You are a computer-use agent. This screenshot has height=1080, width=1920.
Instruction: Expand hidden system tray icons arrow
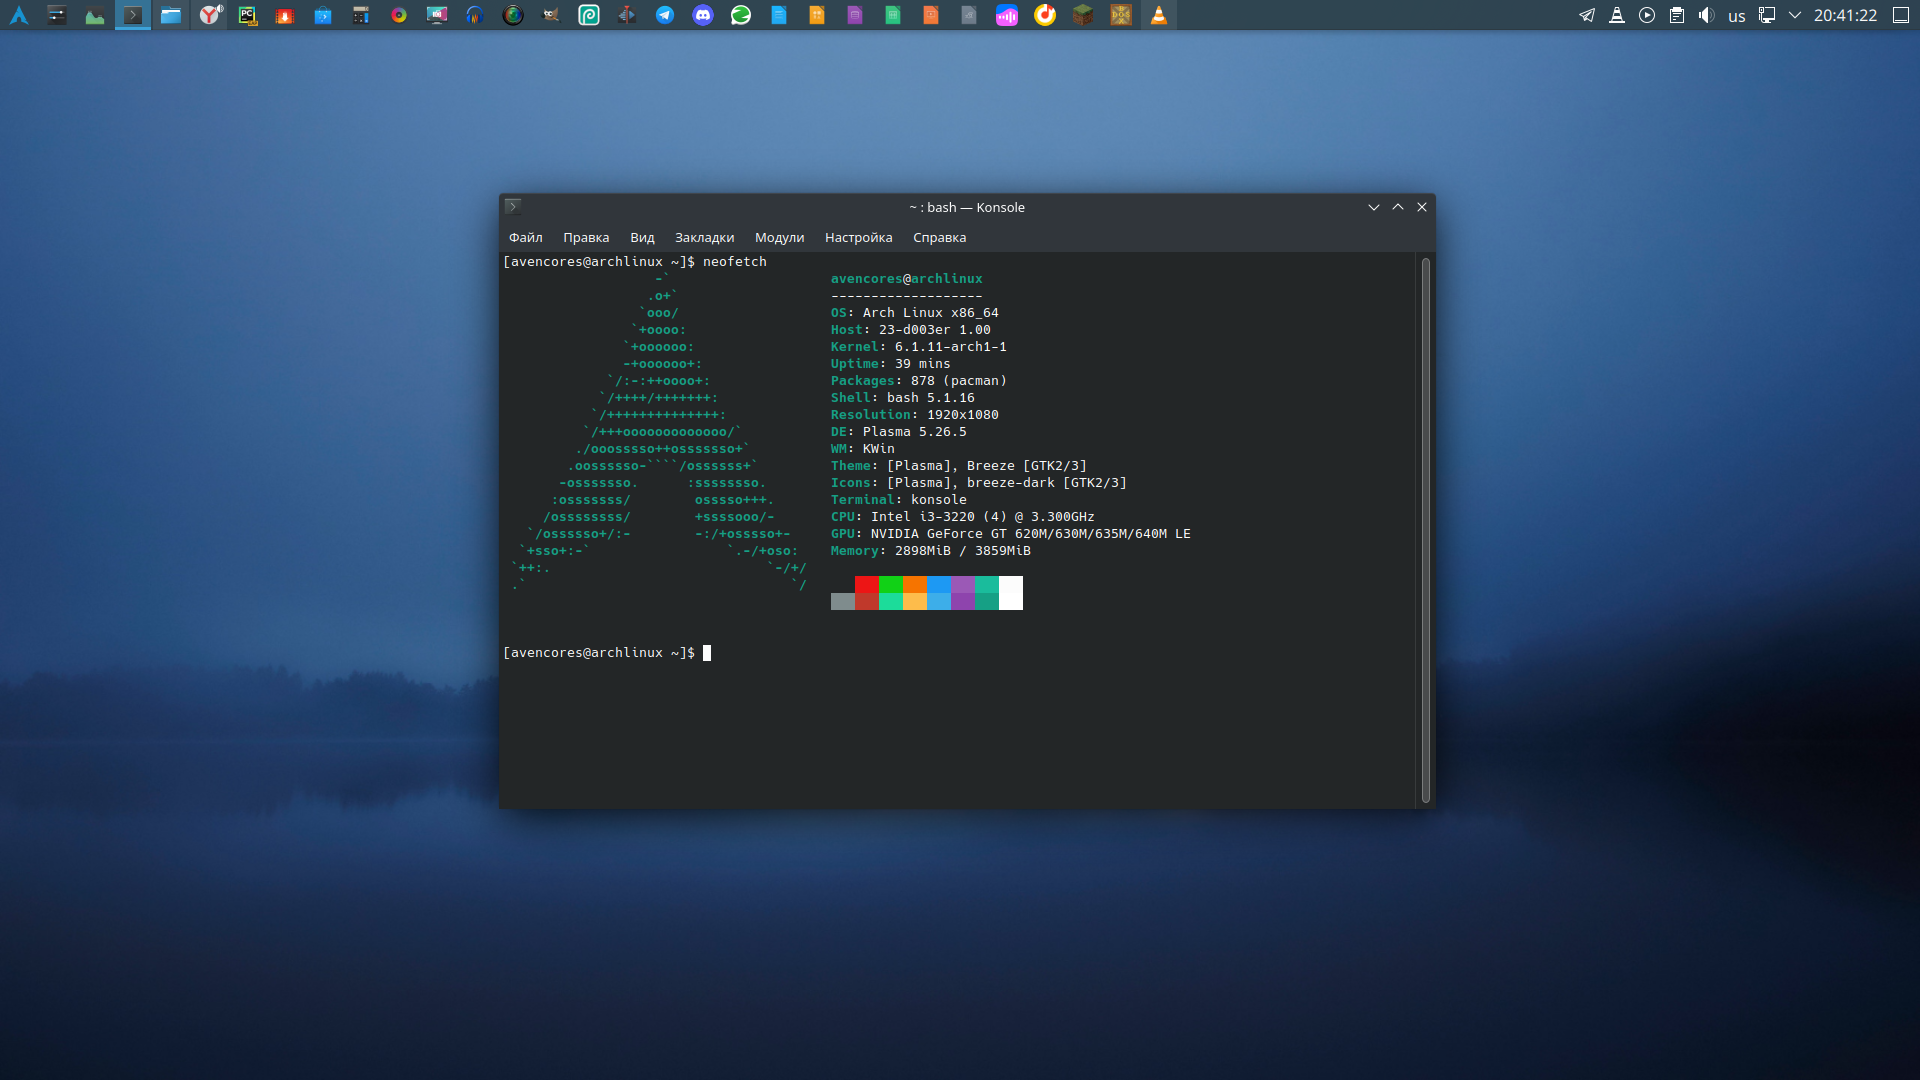(1795, 15)
